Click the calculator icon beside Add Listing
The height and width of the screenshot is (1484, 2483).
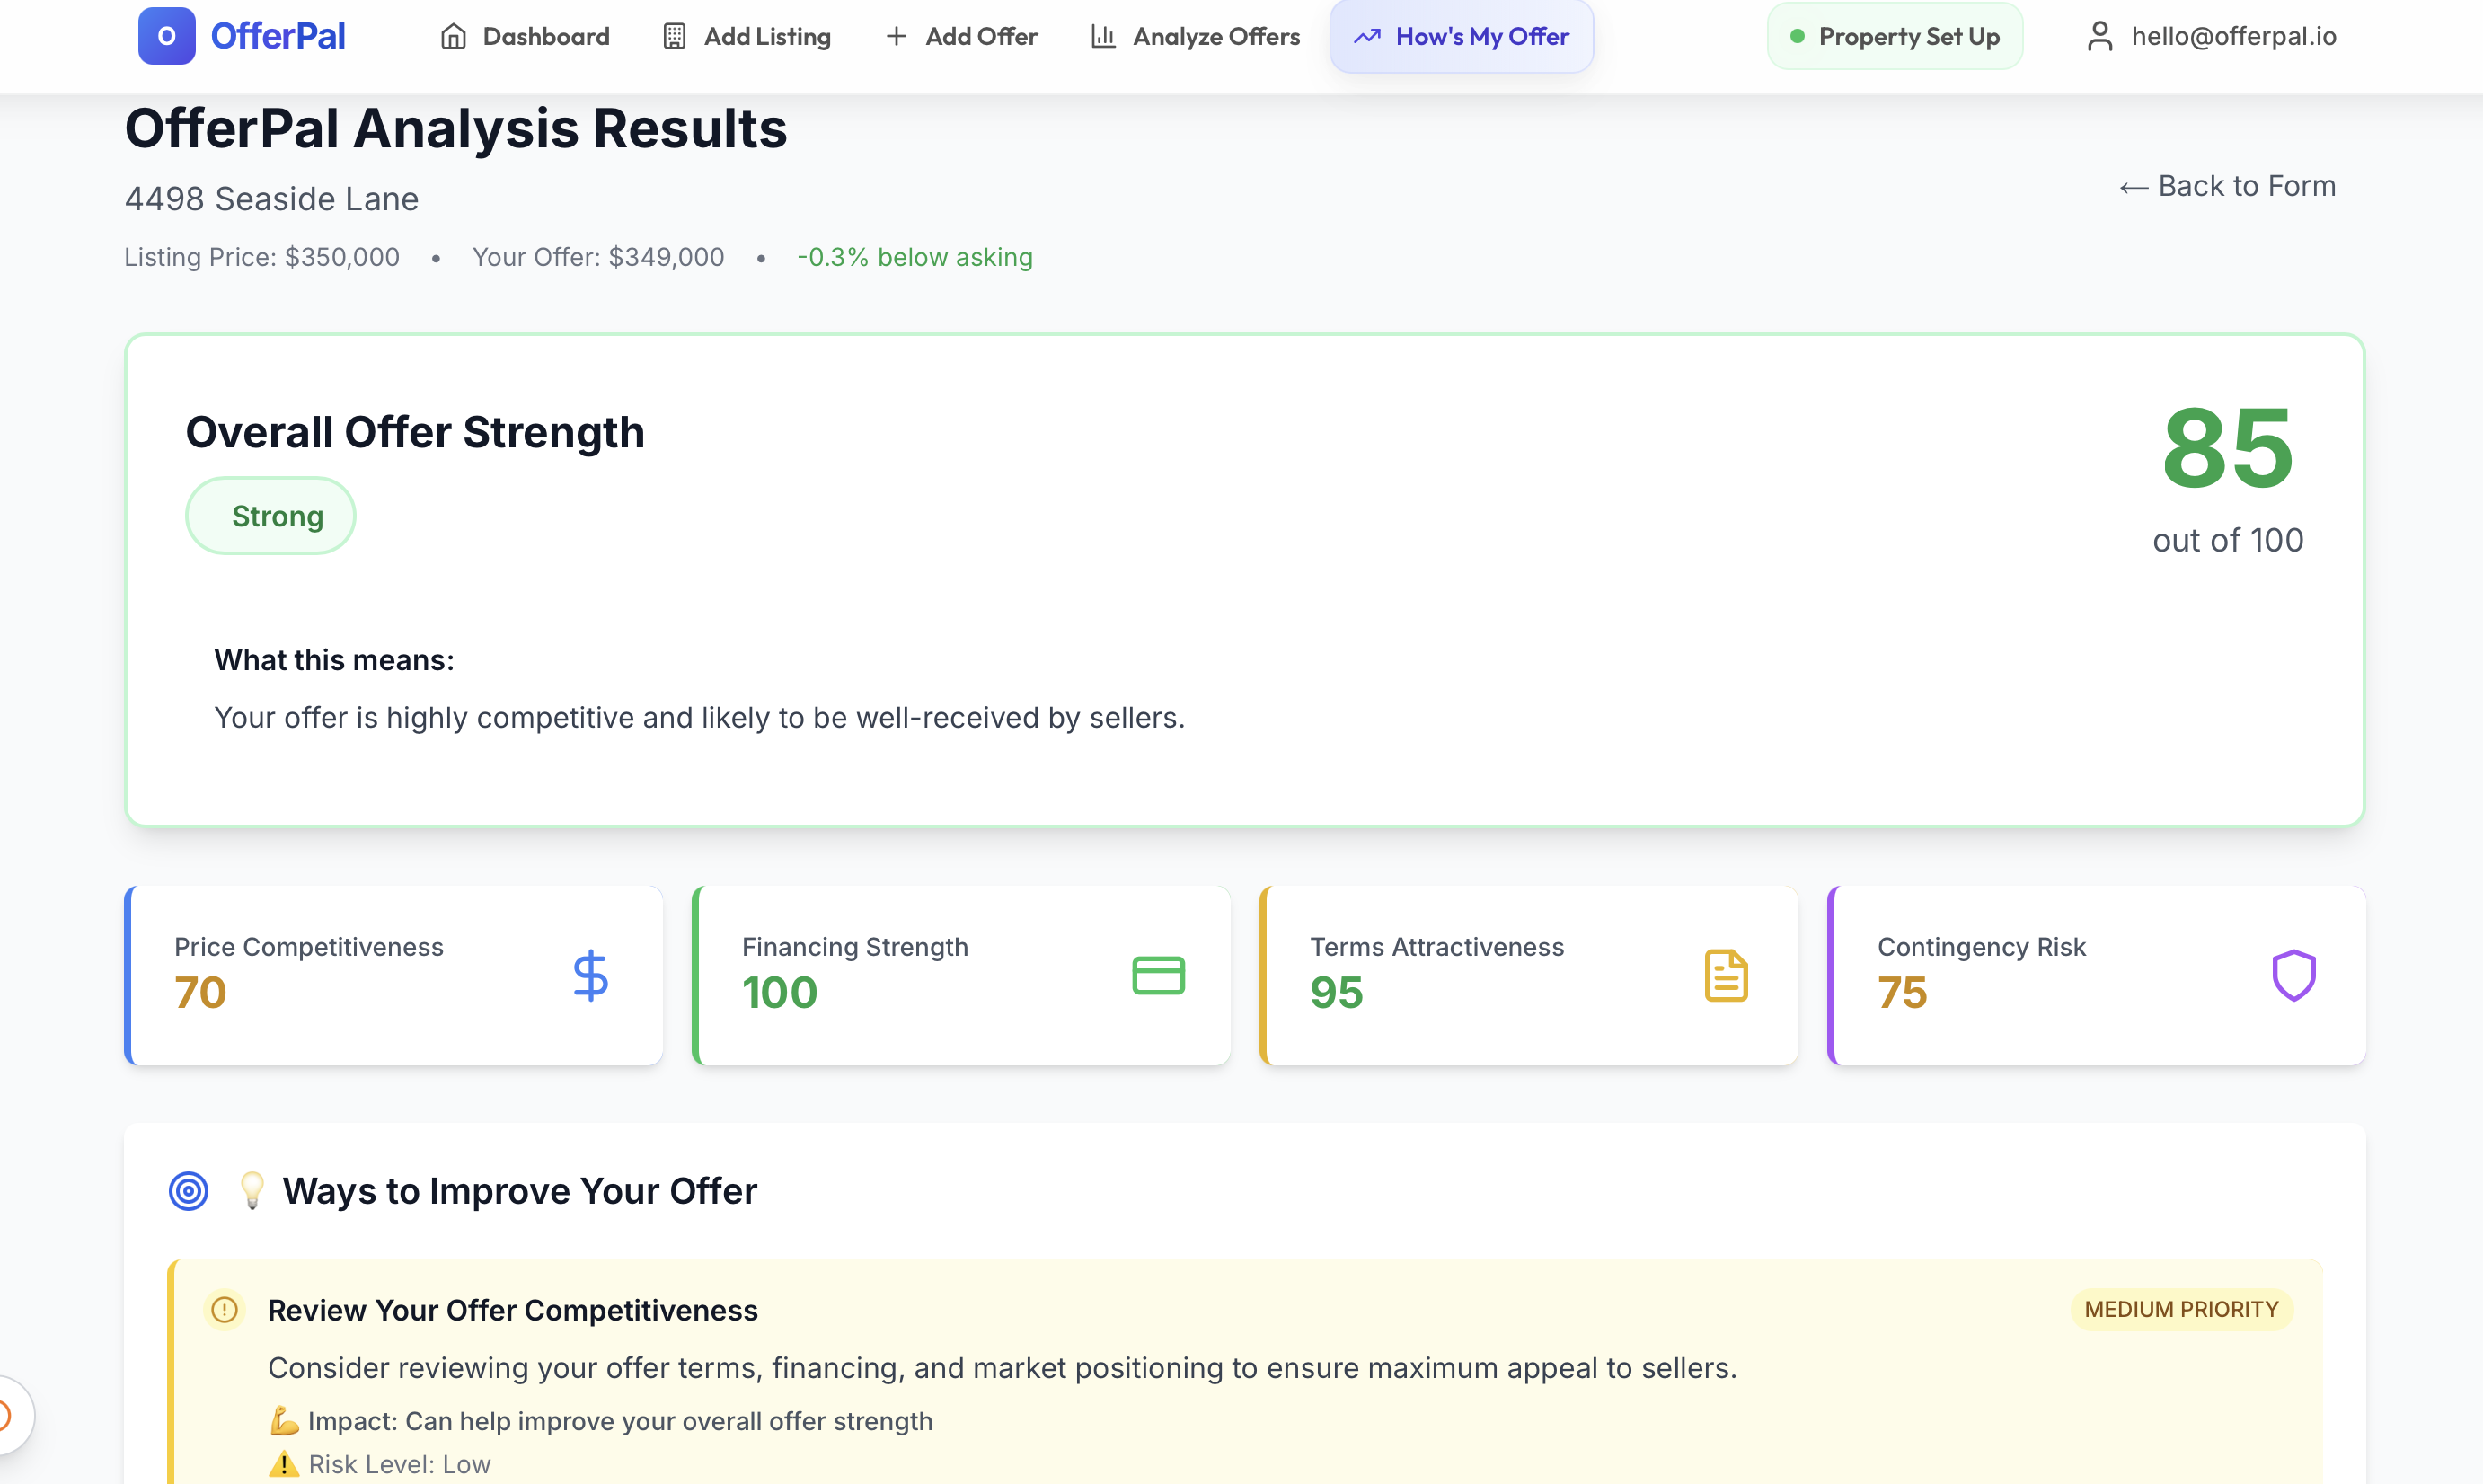pos(675,35)
